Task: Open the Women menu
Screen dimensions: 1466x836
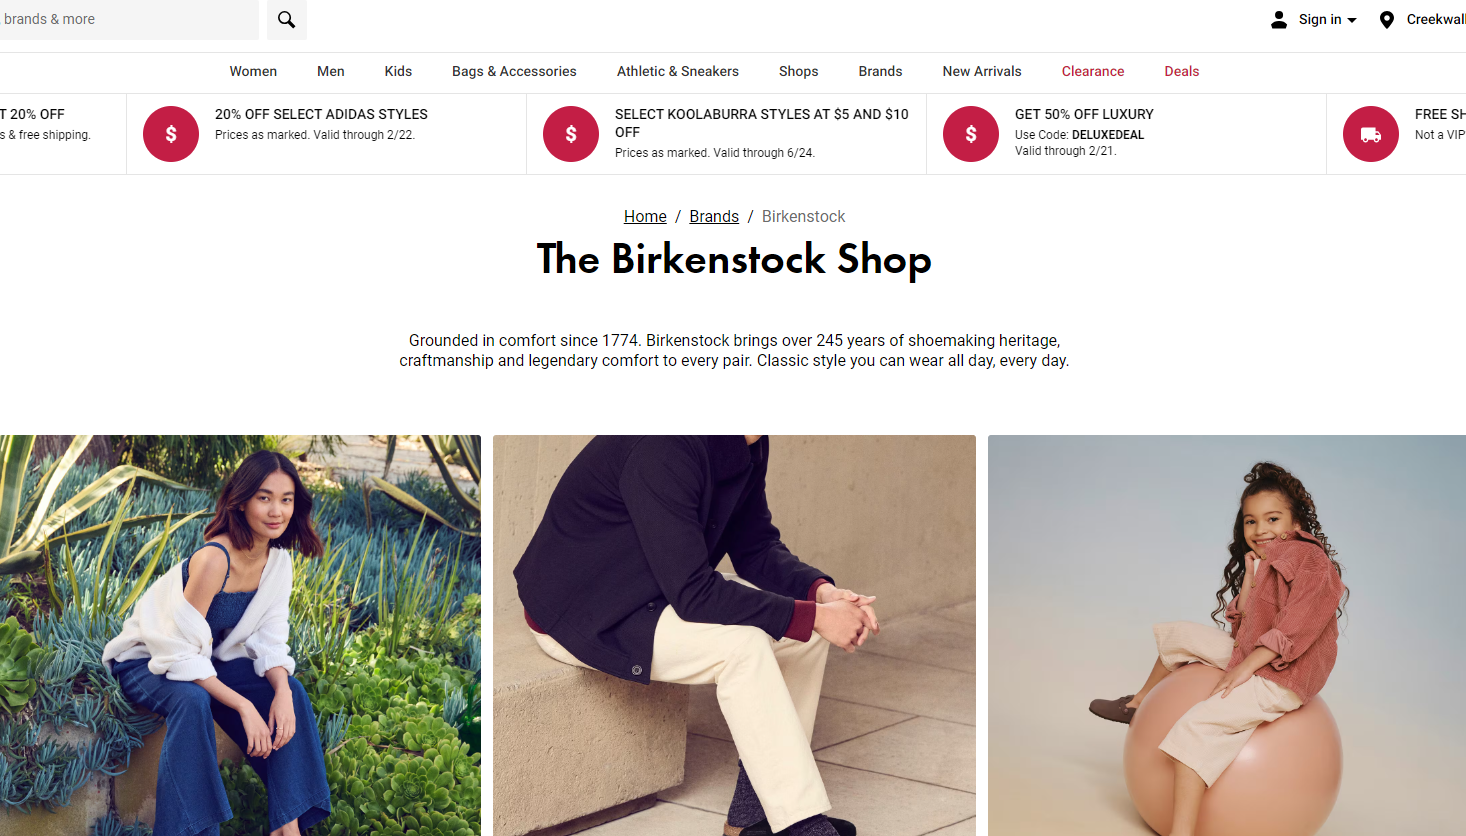Action: [253, 71]
